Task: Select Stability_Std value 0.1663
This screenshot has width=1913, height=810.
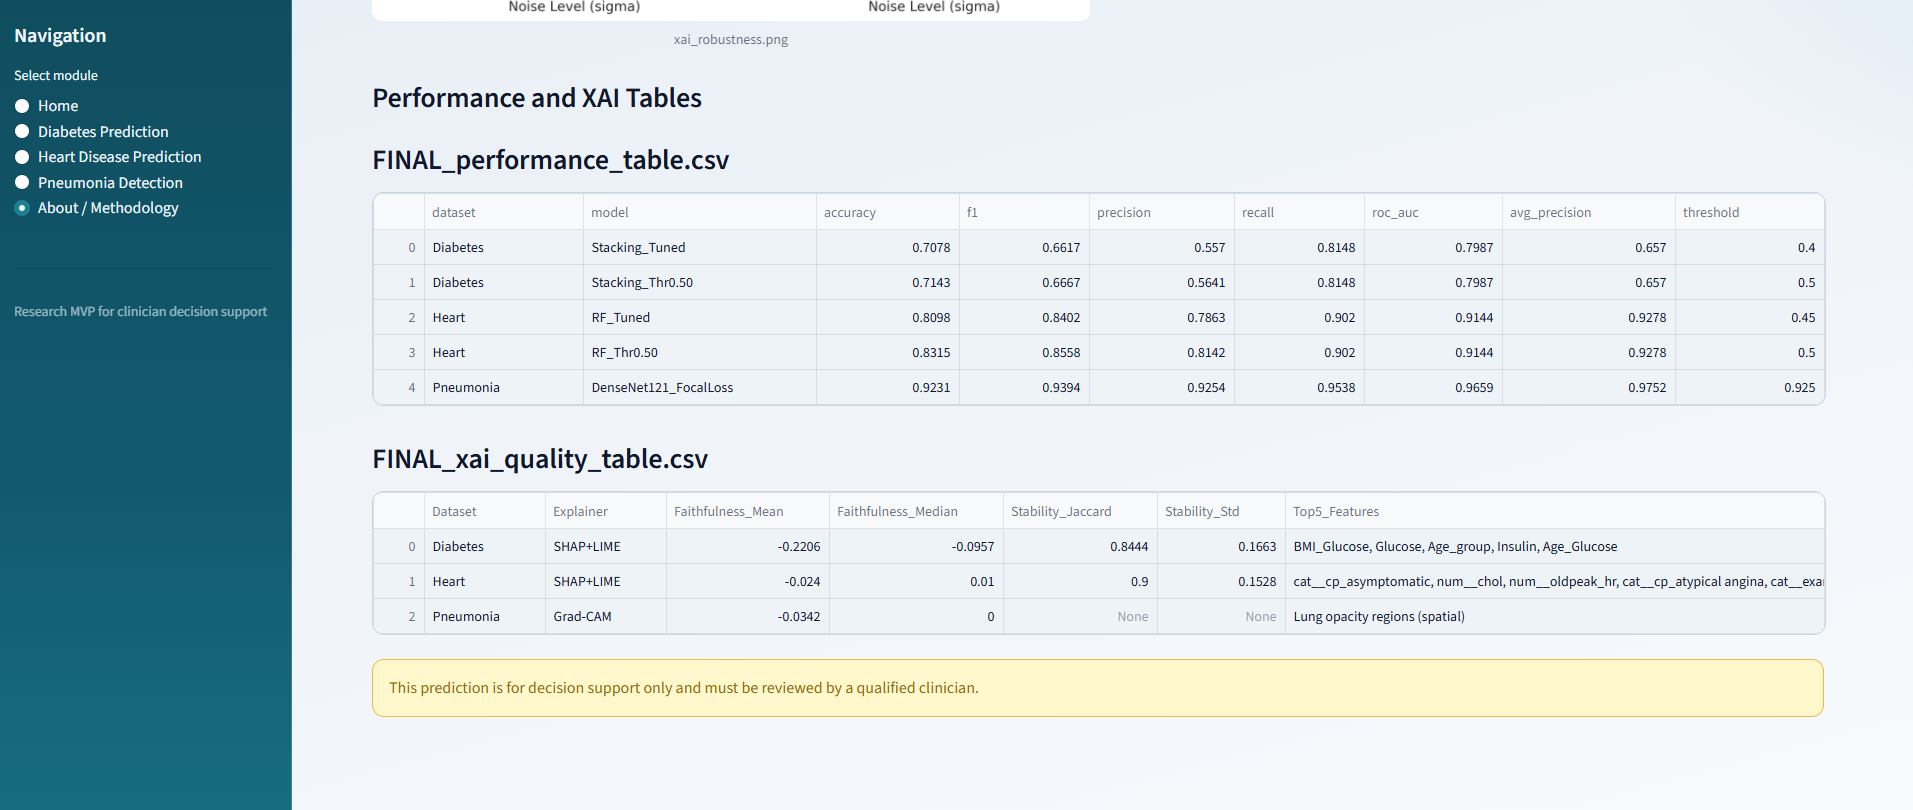Action: [1221, 546]
